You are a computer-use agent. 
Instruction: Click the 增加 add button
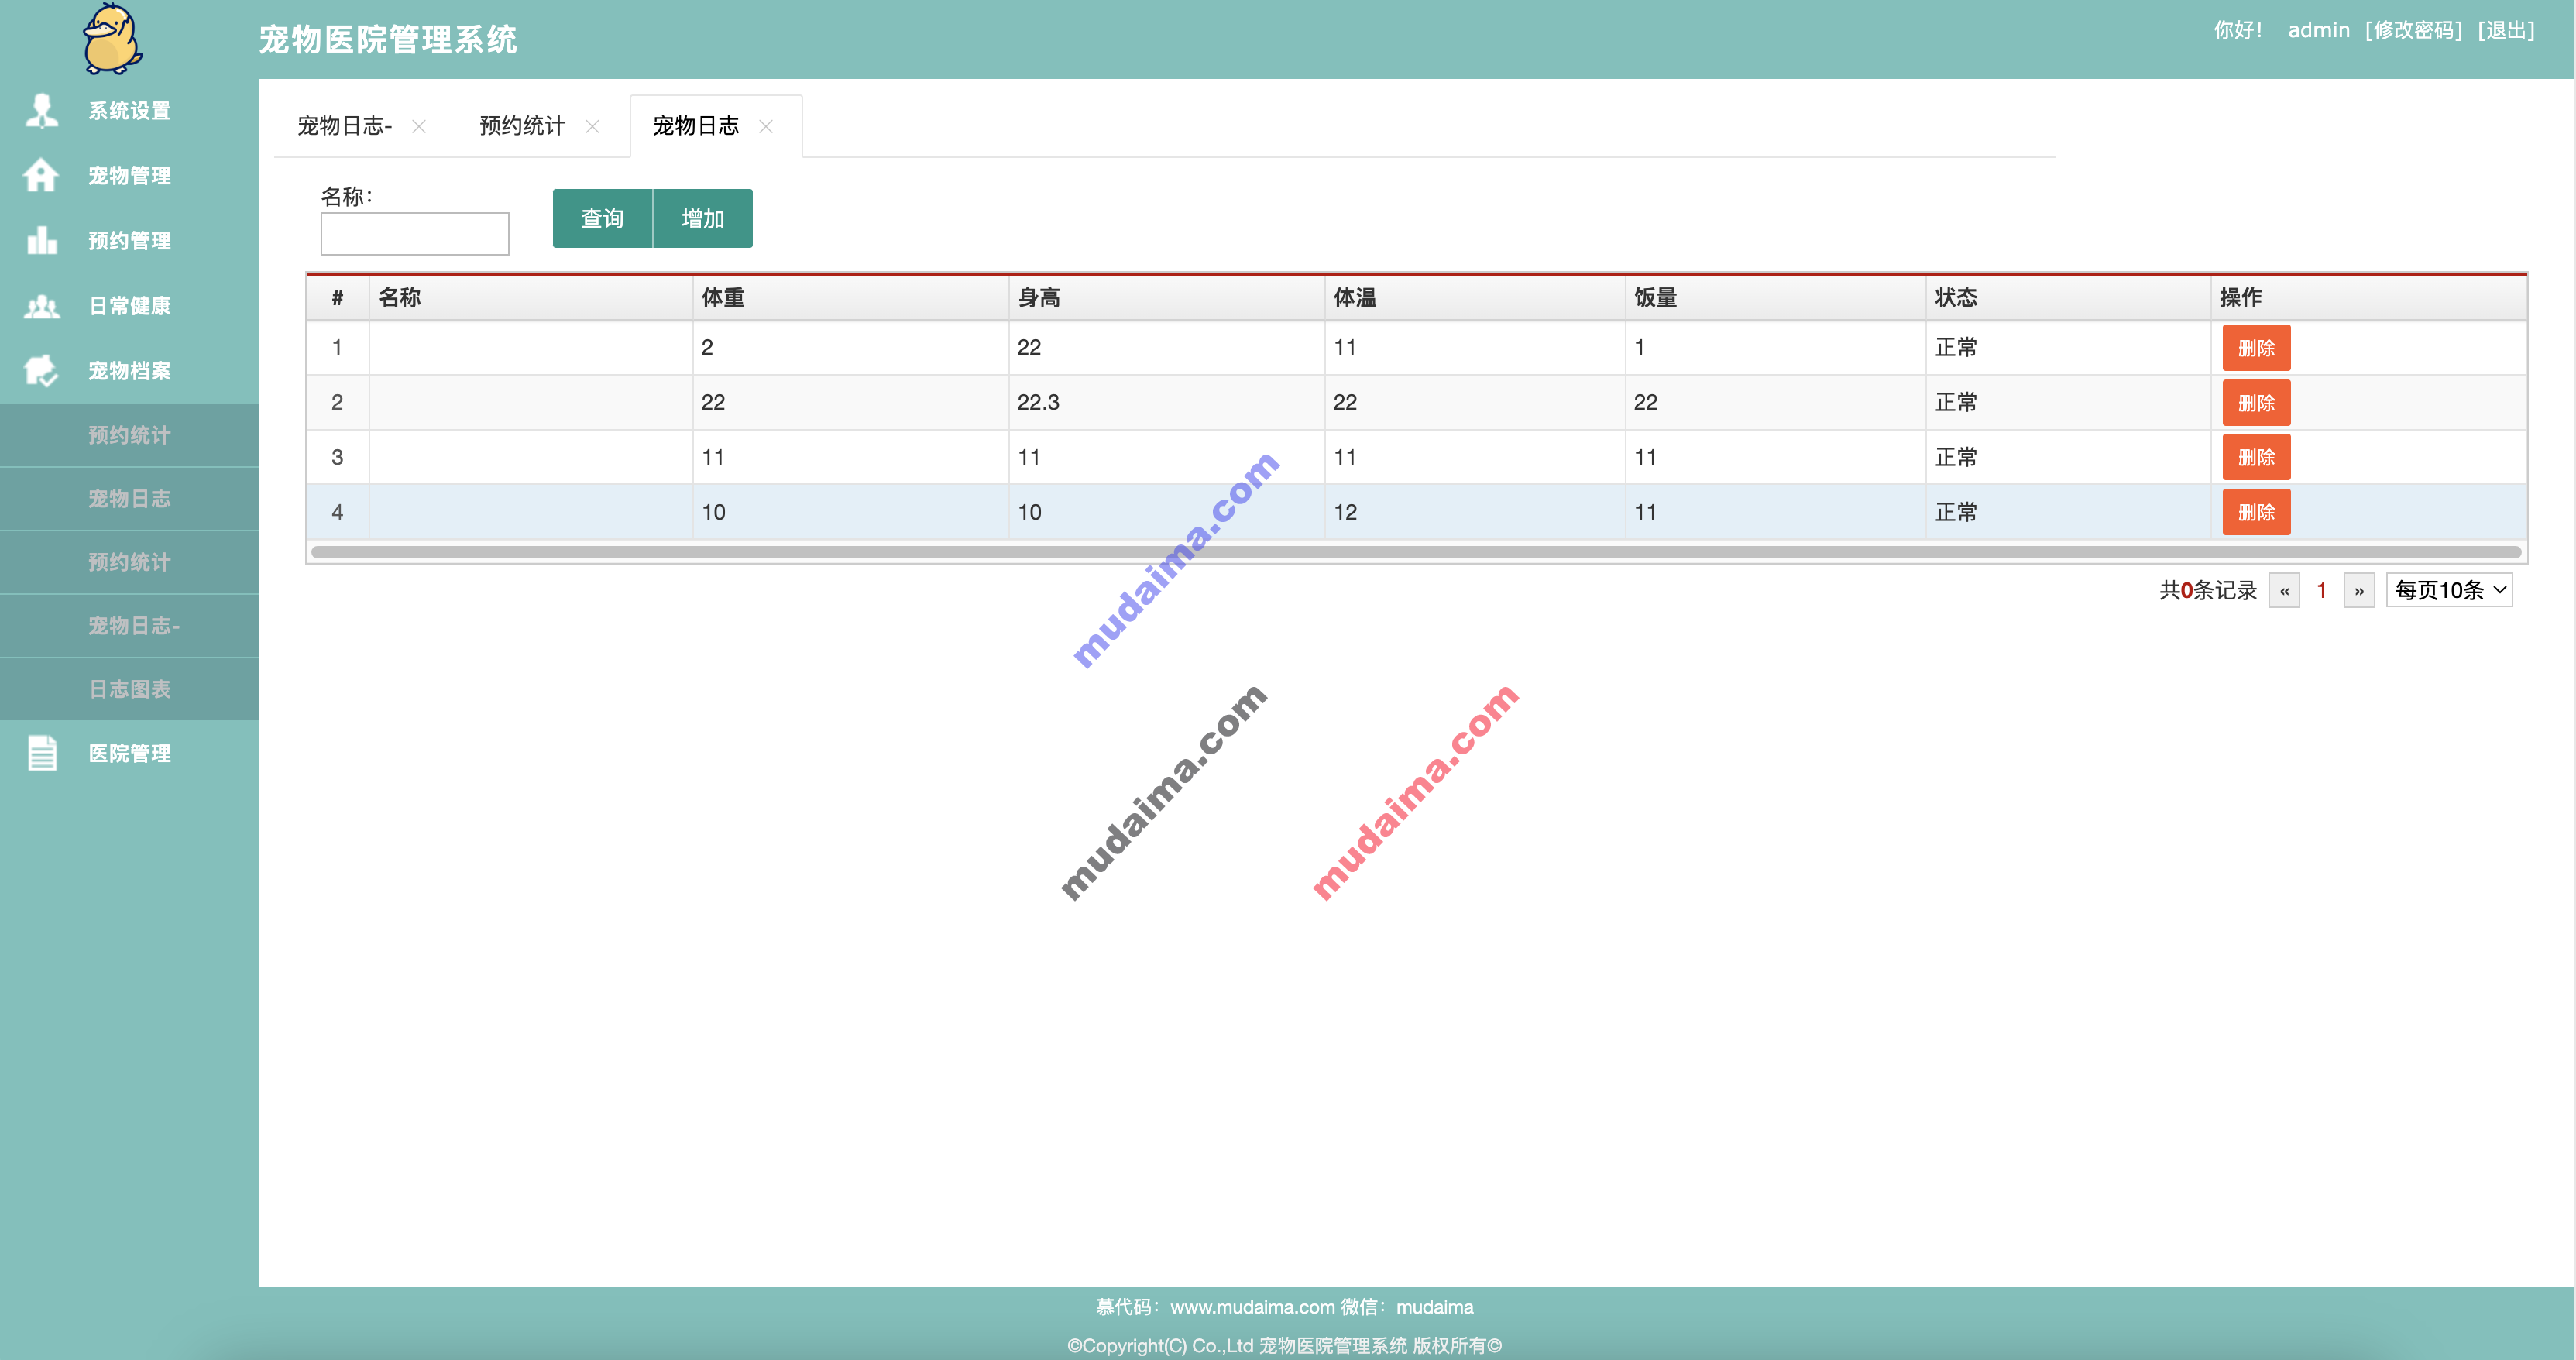coord(703,218)
